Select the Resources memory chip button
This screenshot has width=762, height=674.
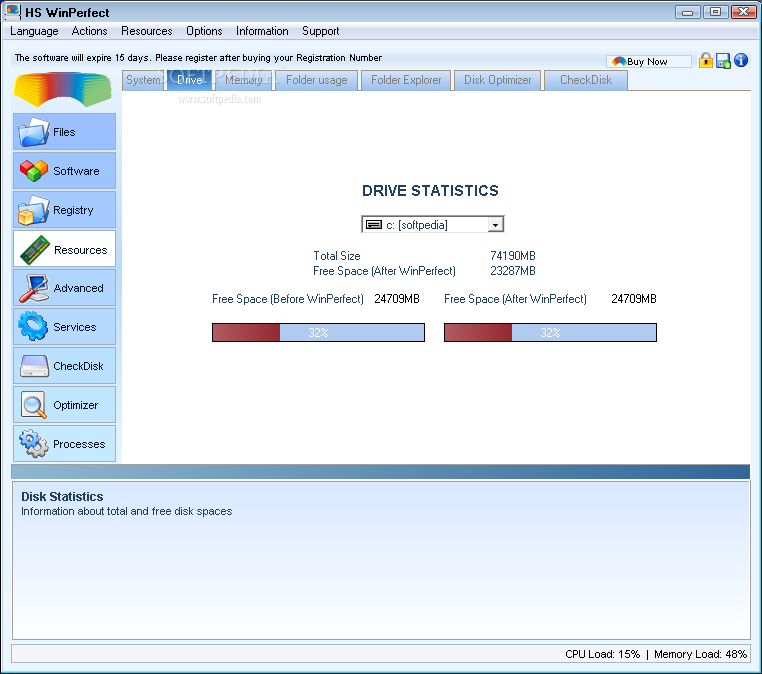coord(64,249)
